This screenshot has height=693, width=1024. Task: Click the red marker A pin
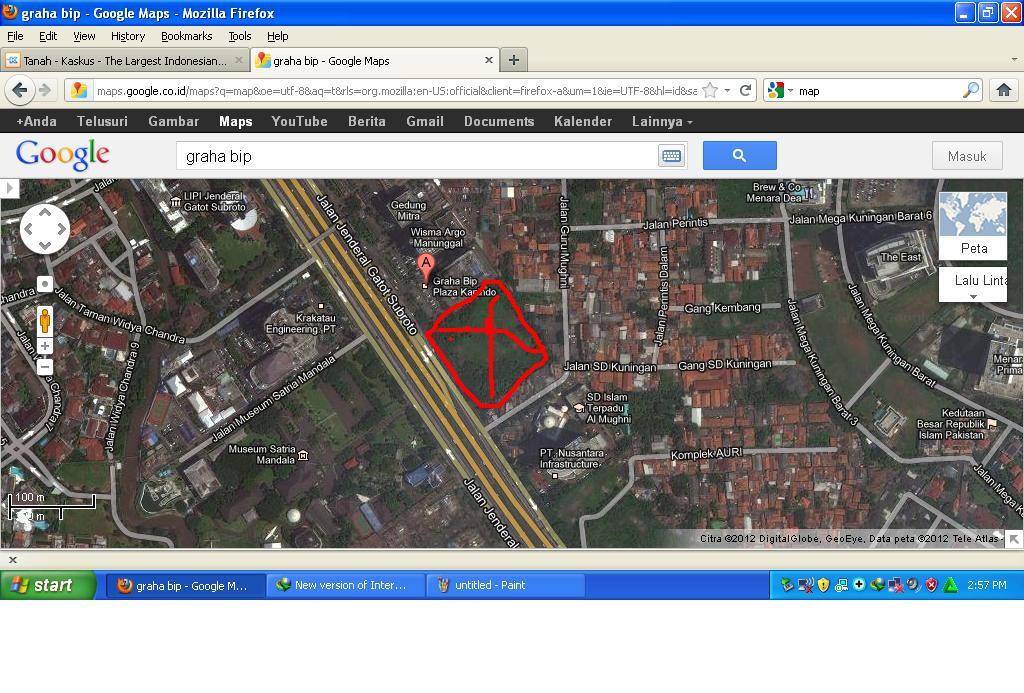425,267
